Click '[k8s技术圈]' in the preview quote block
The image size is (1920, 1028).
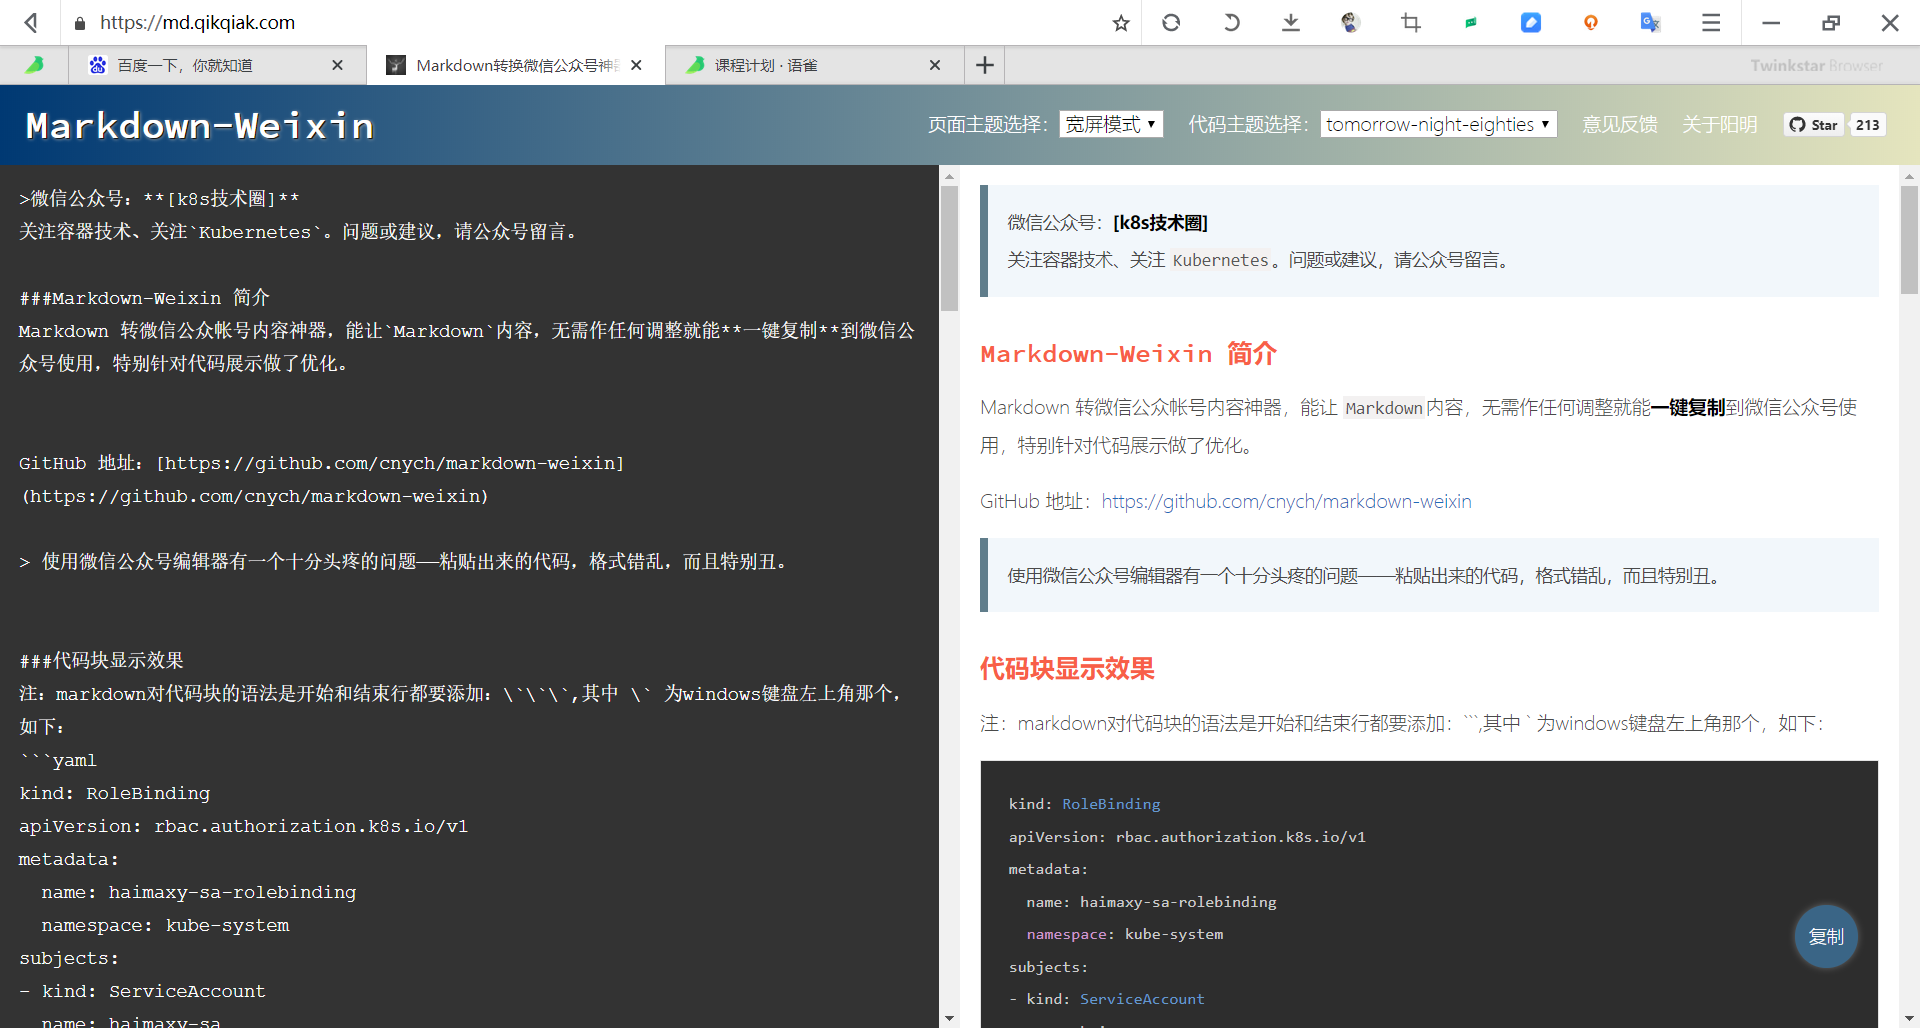pyautogui.click(x=1160, y=223)
